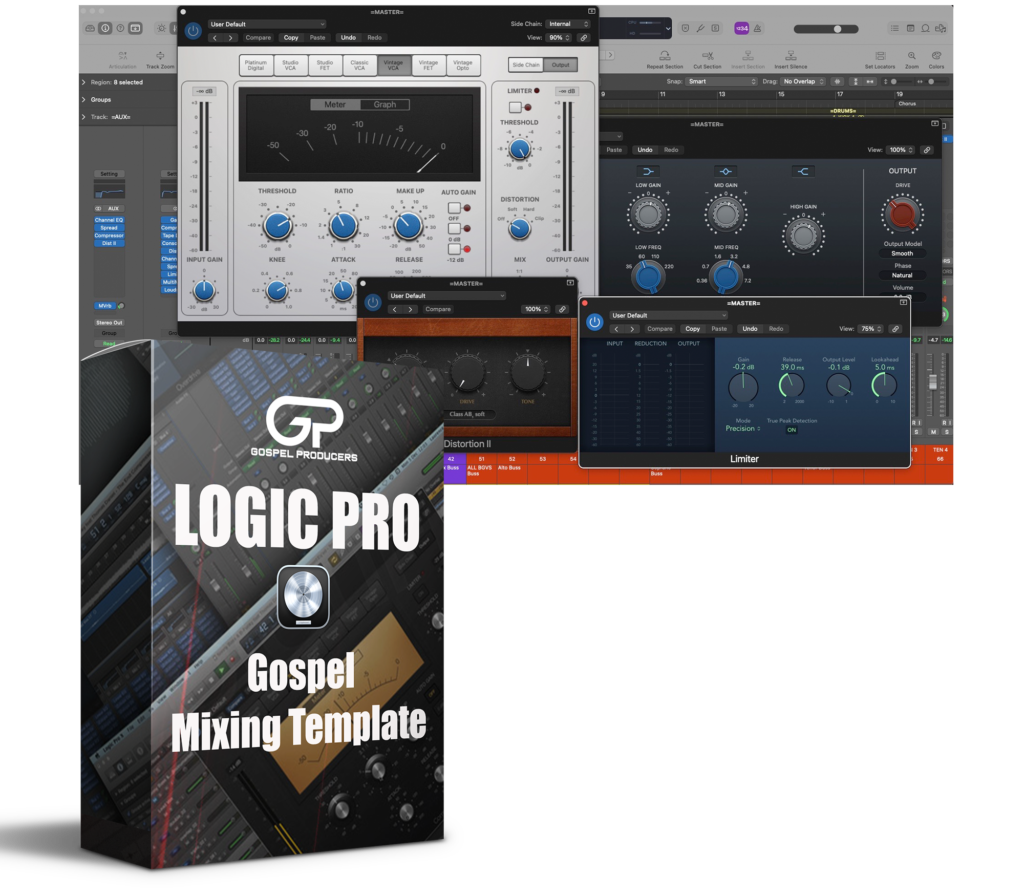Click the Insert Silence icon
This screenshot has width=1024, height=896.
tap(792, 57)
